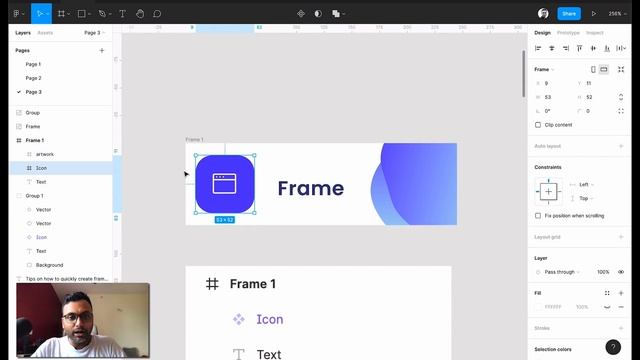The height and width of the screenshot is (360, 640).
Task: Select the Background layer
Action: [x=61, y=265]
